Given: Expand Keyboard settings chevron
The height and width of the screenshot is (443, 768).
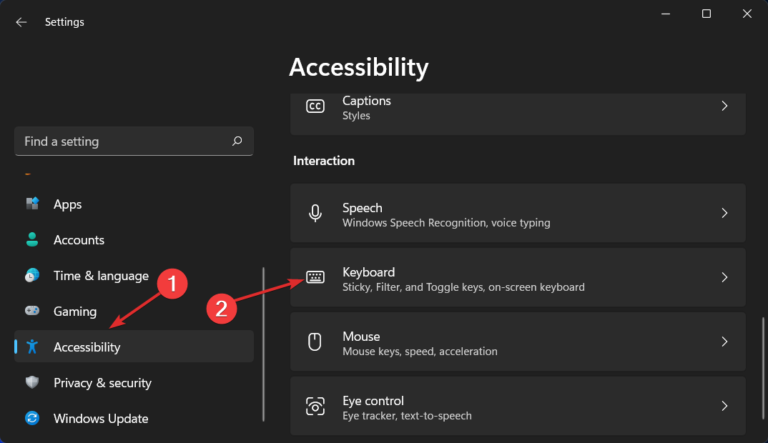Looking at the screenshot, I should (725, 278).
